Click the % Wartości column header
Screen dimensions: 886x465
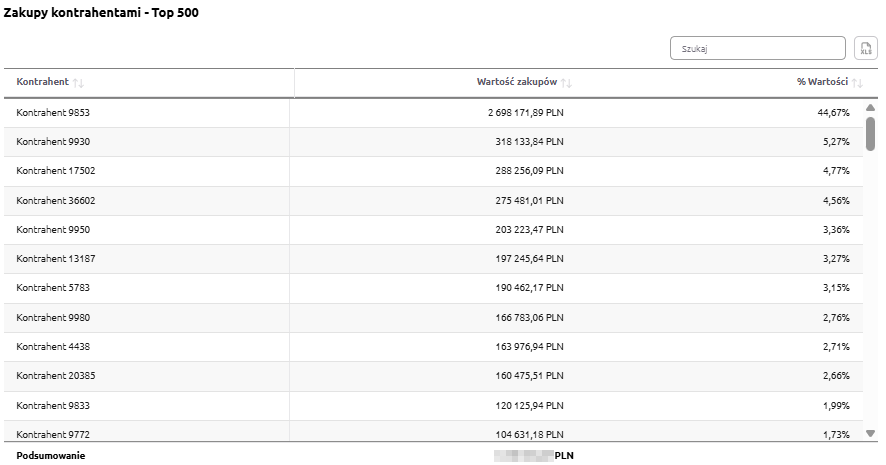click(x=822, y=82)
